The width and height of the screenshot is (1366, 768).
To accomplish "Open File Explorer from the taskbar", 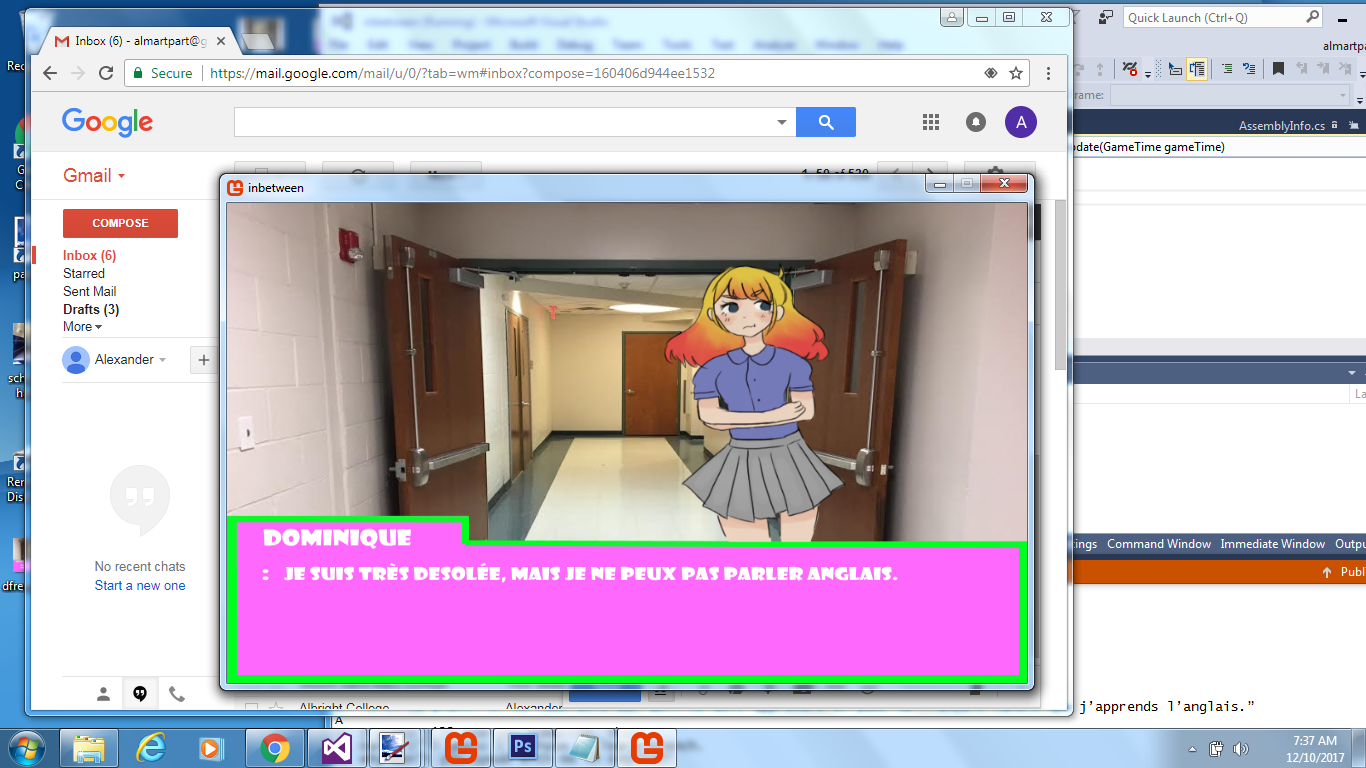I will coord(90,748).
